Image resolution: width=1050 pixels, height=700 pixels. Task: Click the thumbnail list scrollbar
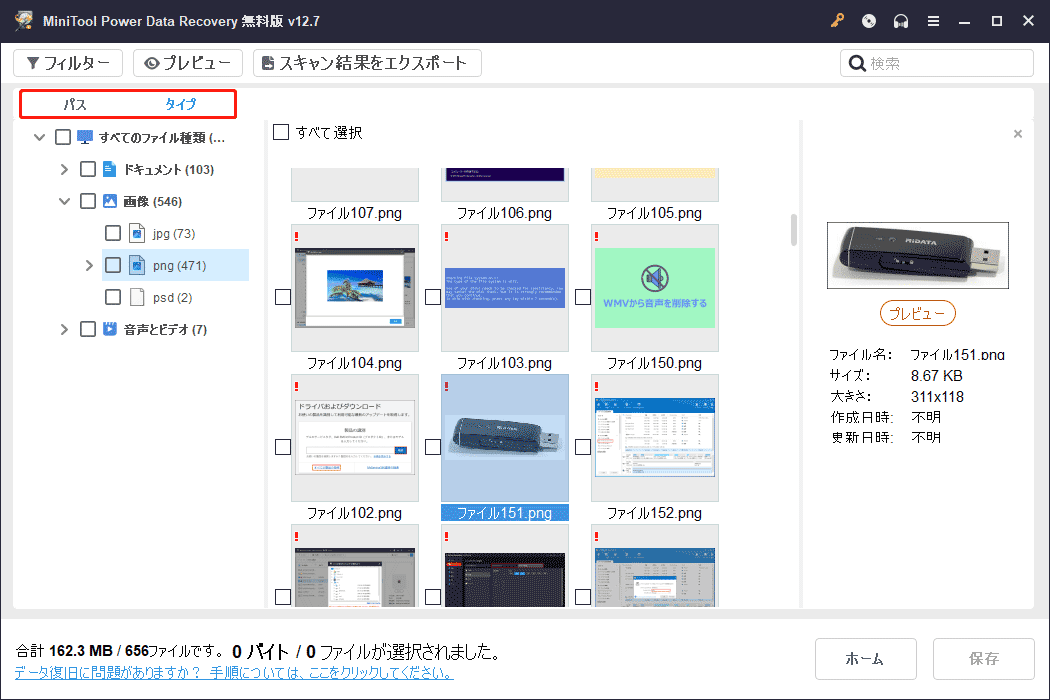[792, 232]
